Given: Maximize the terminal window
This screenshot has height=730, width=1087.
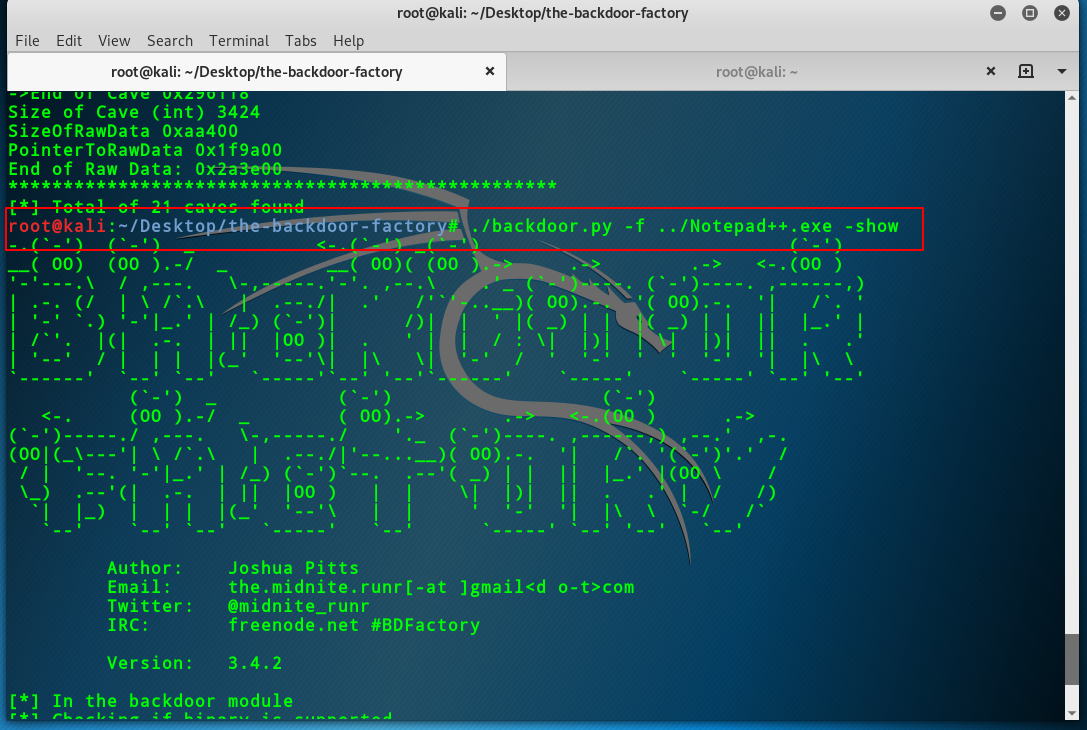Looking at the screenshot, I should pos(1029,13).
